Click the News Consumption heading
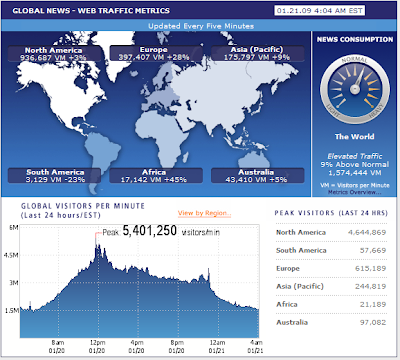 coord(355,39)
